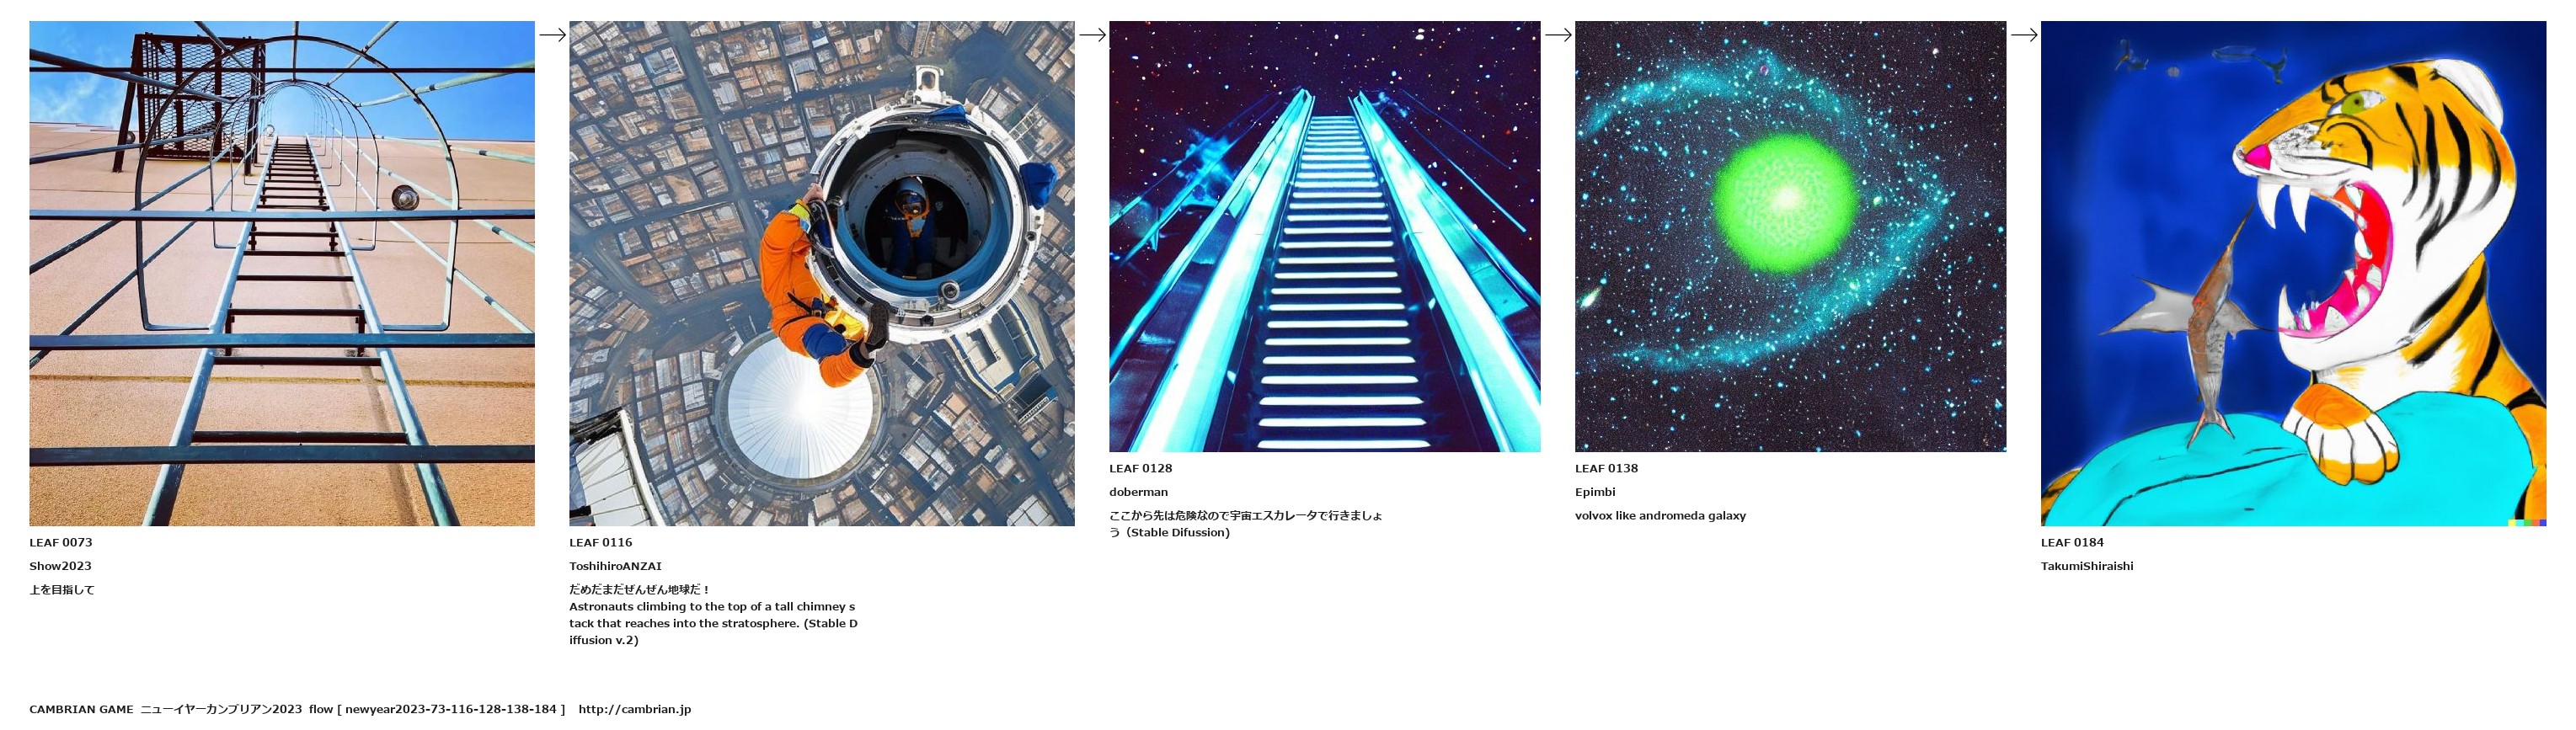Click the LEAF 0184 label

[2073, 542]
